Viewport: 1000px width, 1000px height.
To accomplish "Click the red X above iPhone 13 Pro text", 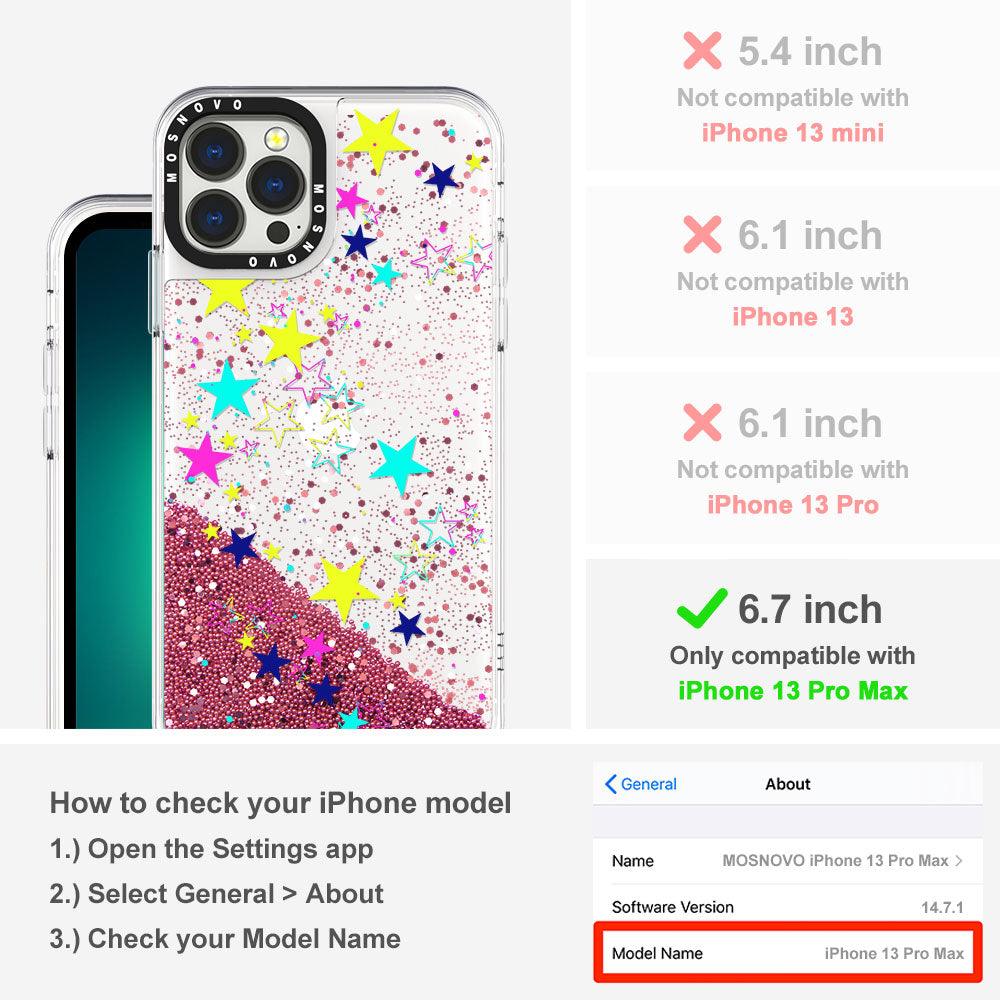I will [x=702, y=422].
